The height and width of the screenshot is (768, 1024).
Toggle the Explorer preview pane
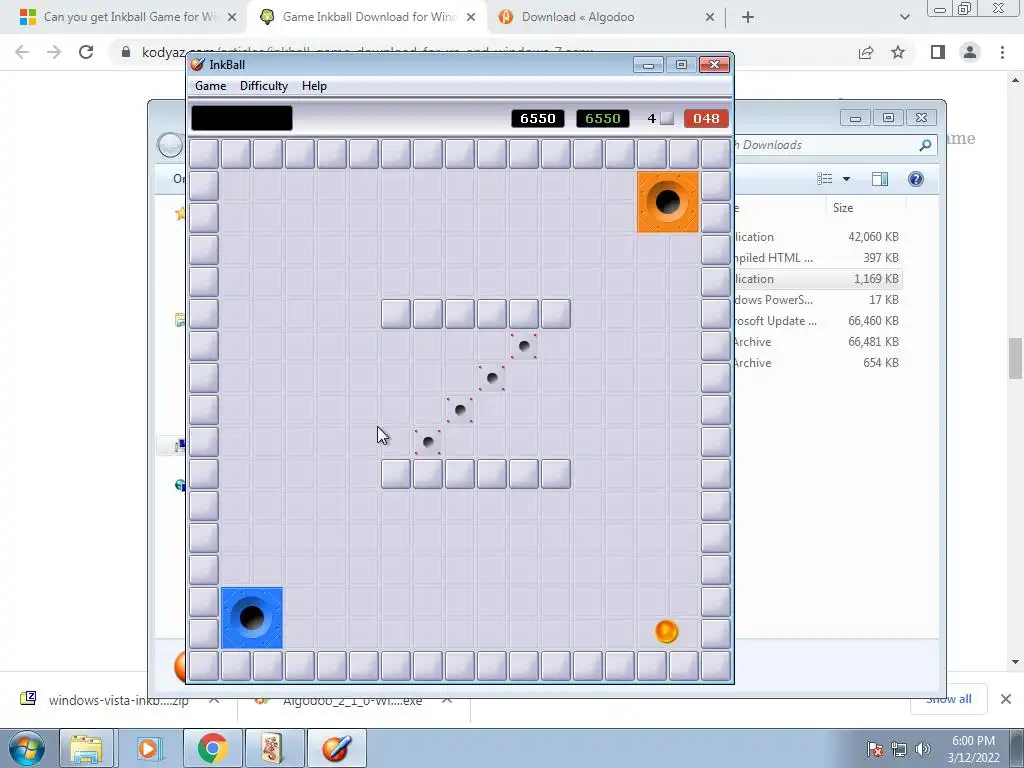click(880, 179)
